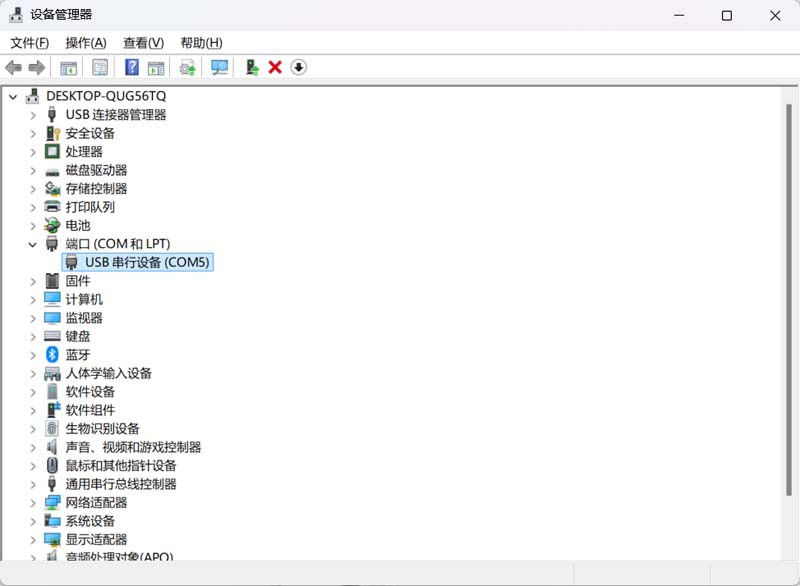800x586 pixels.
Task: Open the Properties toolbar icon
Action: pos(100,67)
